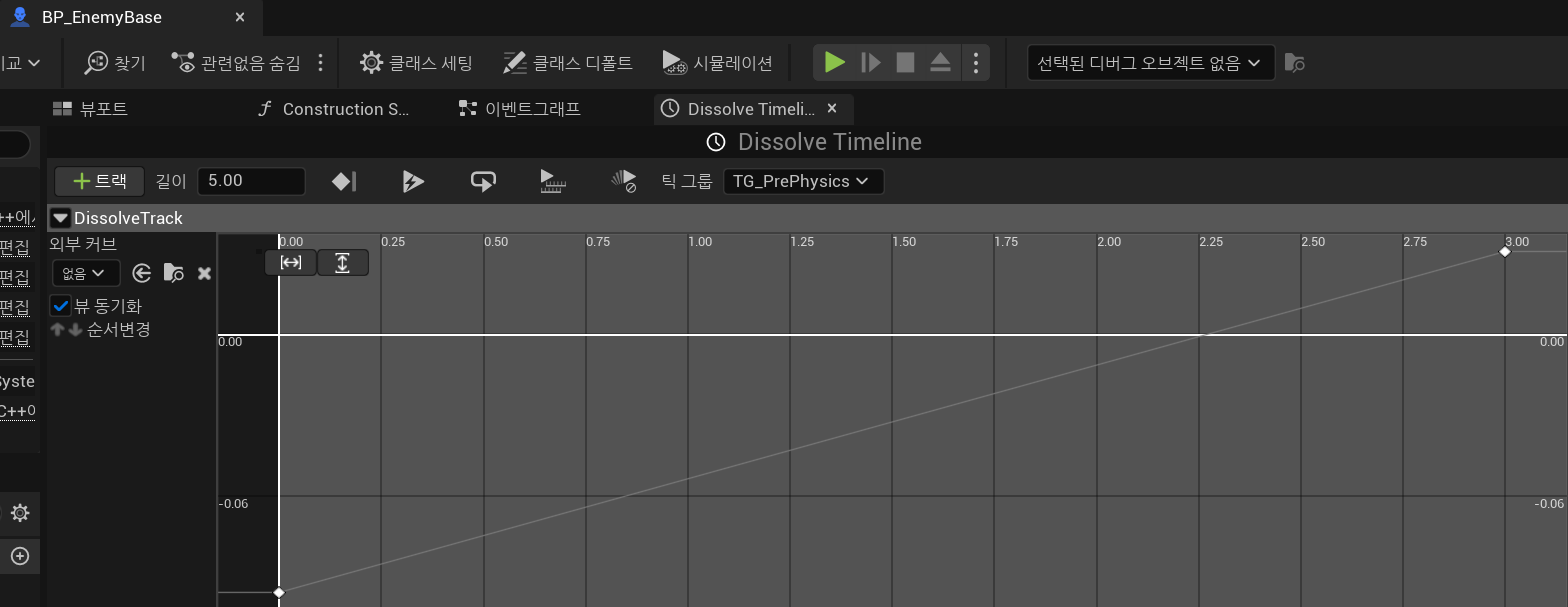Screen dimensions: 1568x607
Task: Toggle Use Last Keyframe icon
Action: 344,181
